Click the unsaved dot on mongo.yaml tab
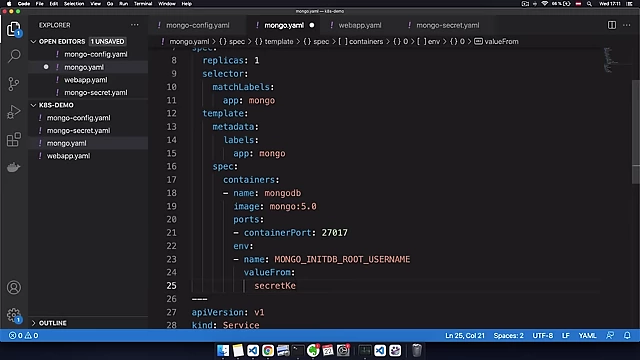640x360 pixels. click(x=312, y=25)
